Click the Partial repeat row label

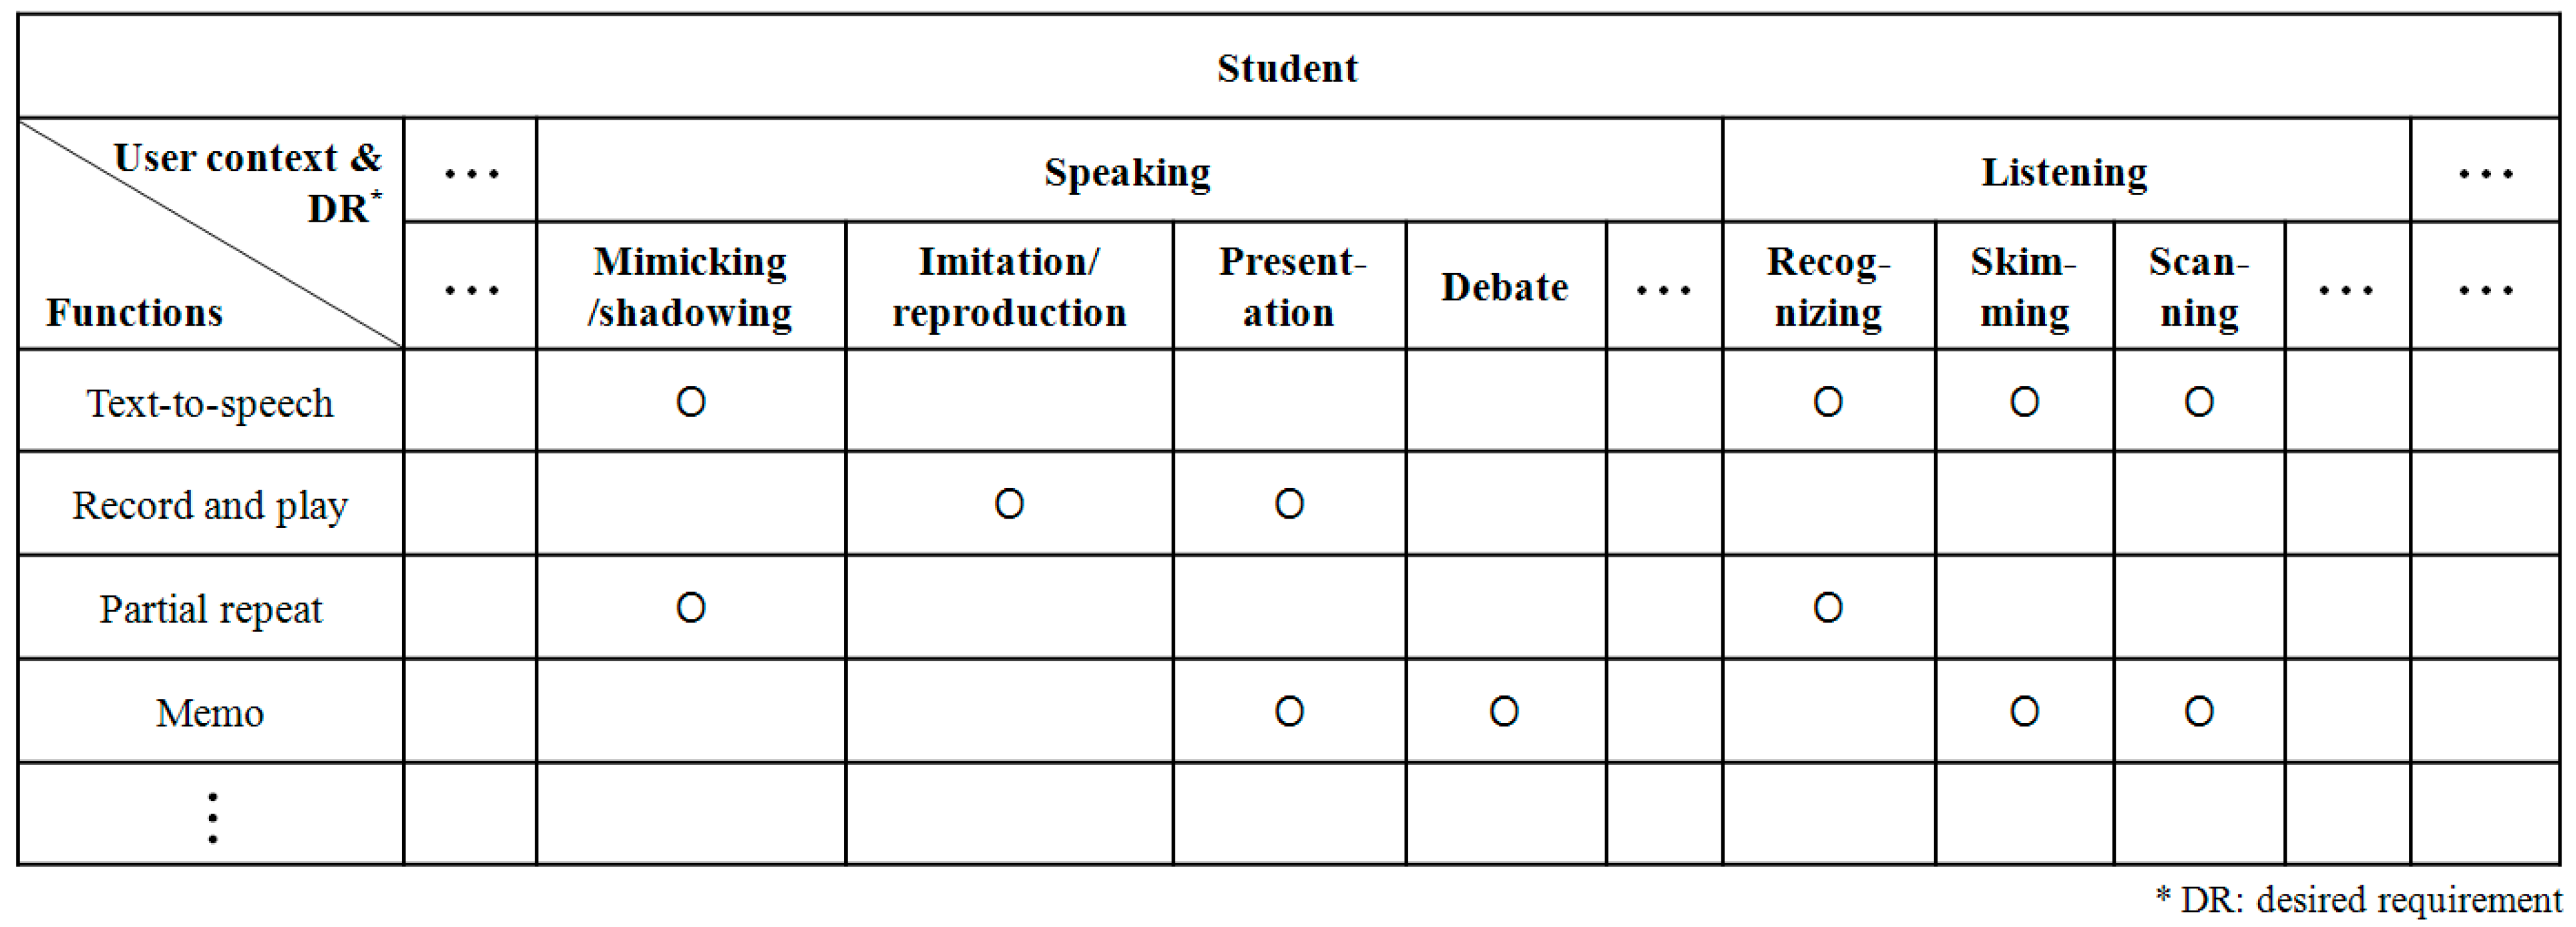tap(210, 609)
